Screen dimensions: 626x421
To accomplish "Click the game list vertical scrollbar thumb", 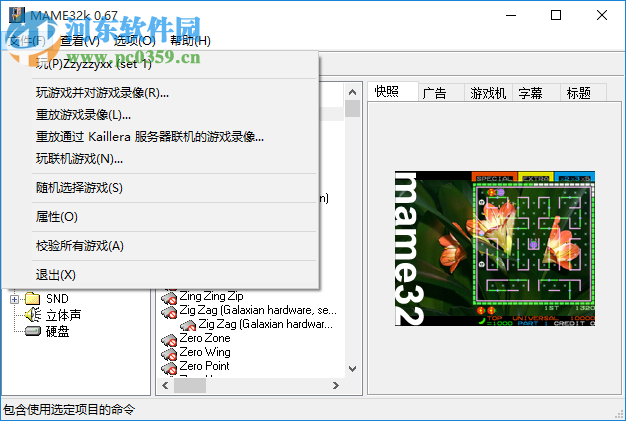I will (352, 109).
